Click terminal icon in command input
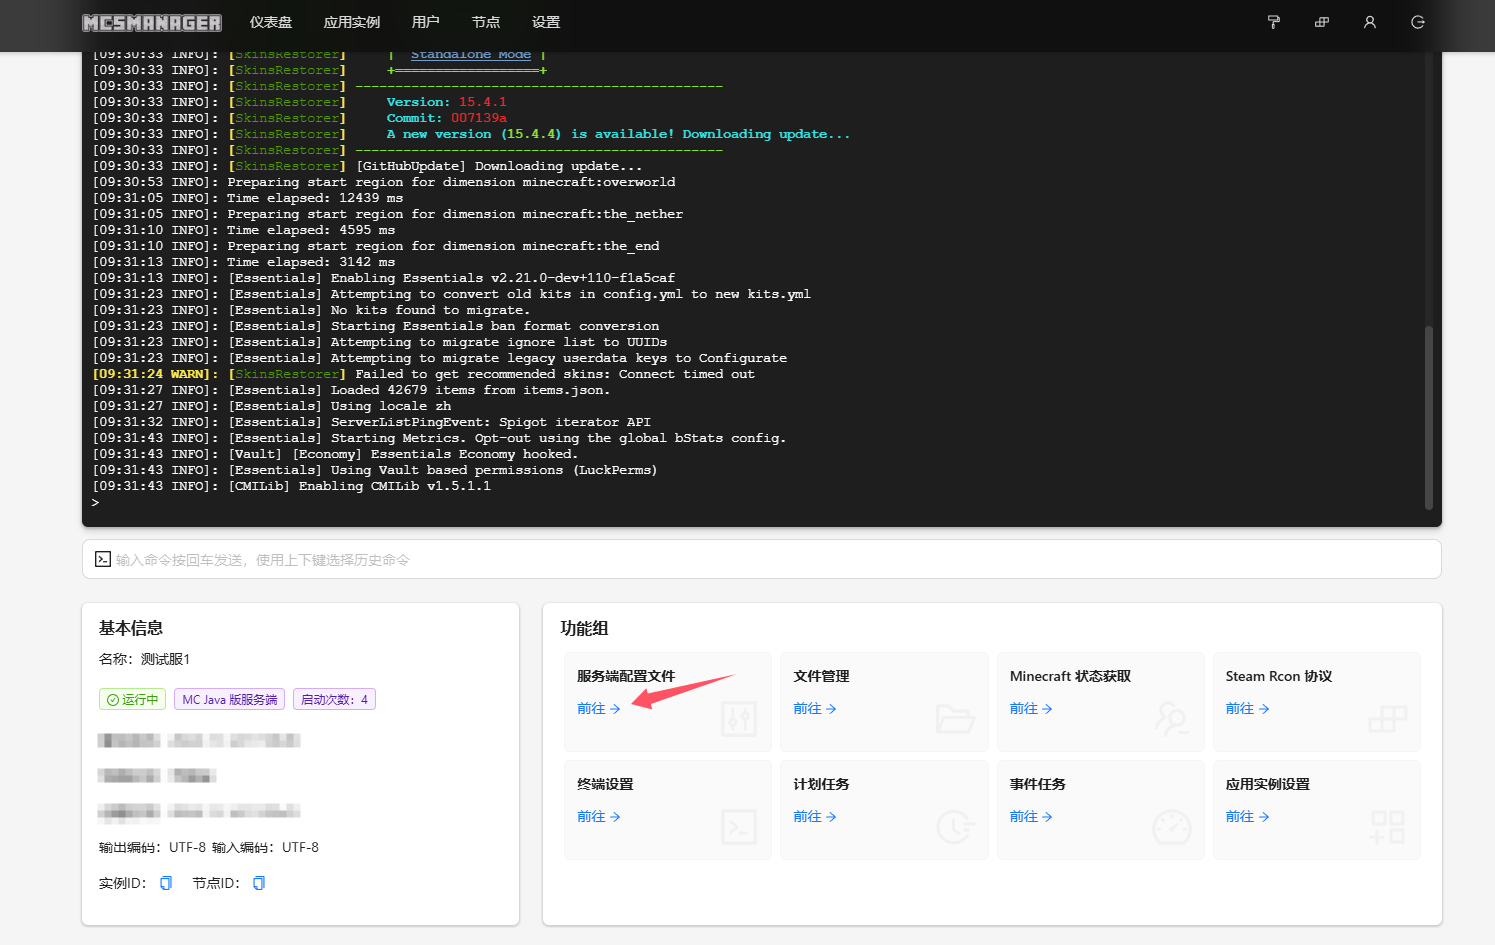Image resolution: width=1495 pixels, height=945 pixels. click(x=103, y=559)
